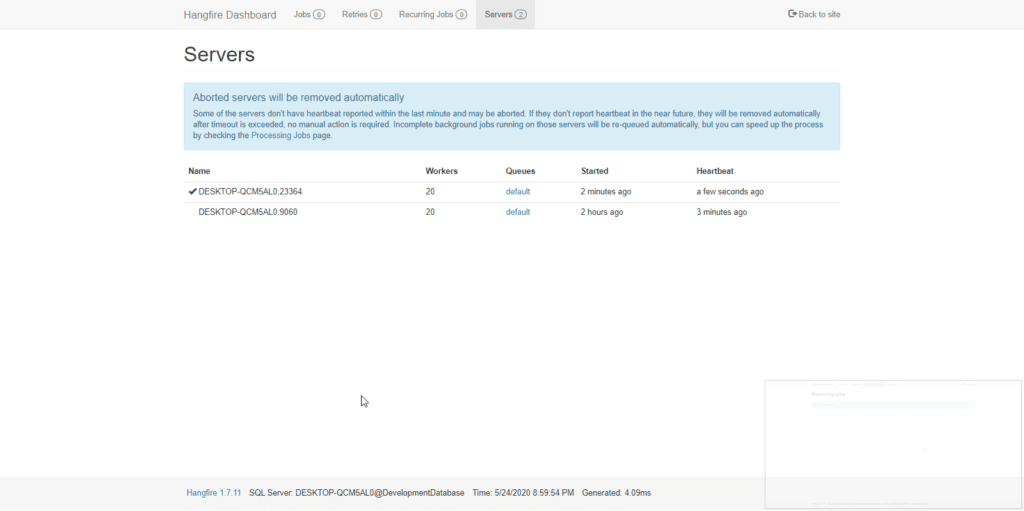Open the Processing Jobs page link
1024x511 pixels.
click(281, 136)
